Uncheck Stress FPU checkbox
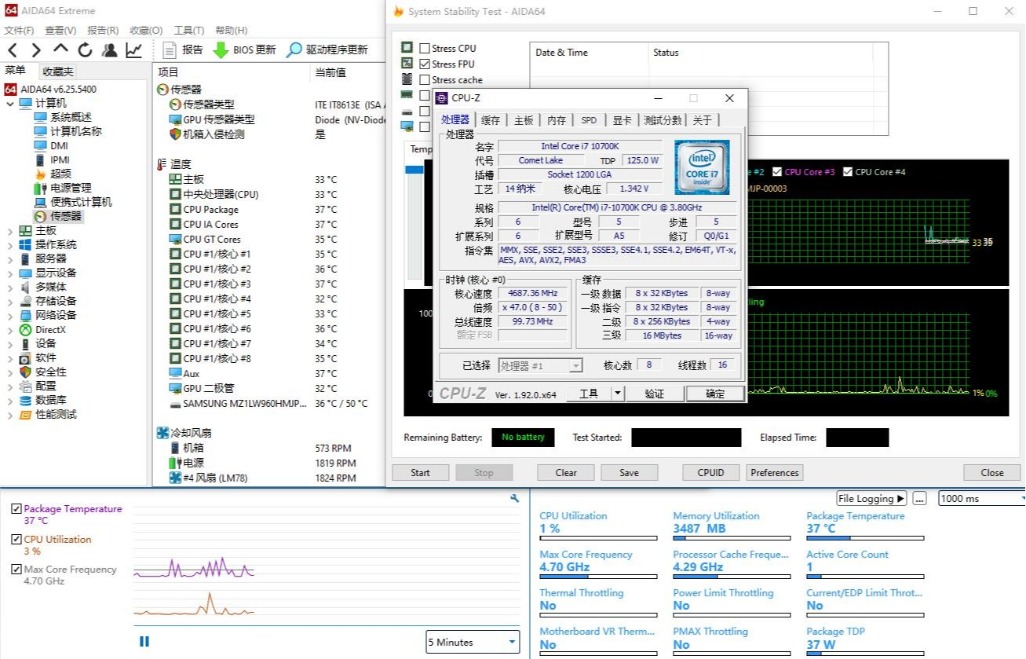 click(x=425, y=64)
